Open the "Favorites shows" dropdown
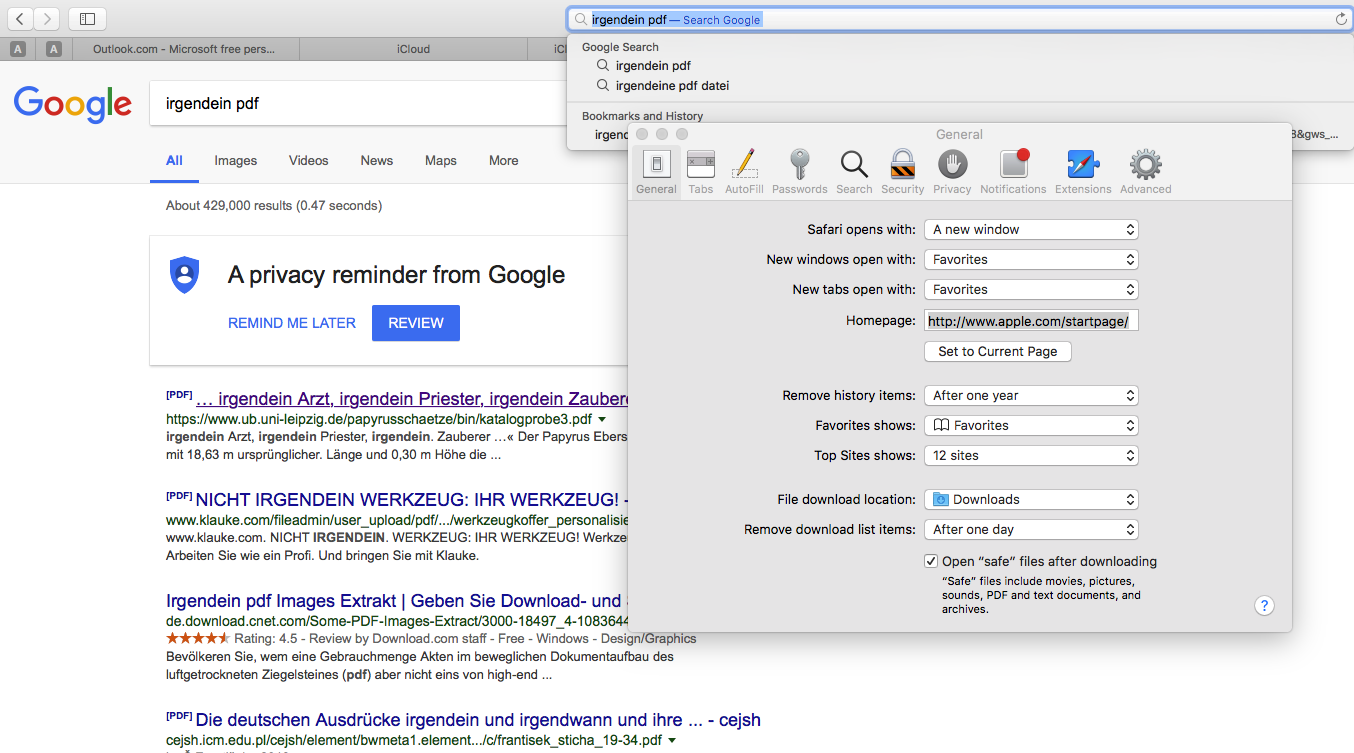Screen dimensions: 1354x753 (x=1031, y=425)
